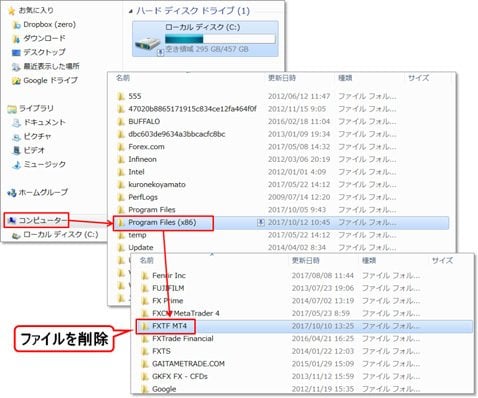Screen dimensions: 478x398
Task: Click date 2016/04/21 16:25 cell
Action: point(323,339)
